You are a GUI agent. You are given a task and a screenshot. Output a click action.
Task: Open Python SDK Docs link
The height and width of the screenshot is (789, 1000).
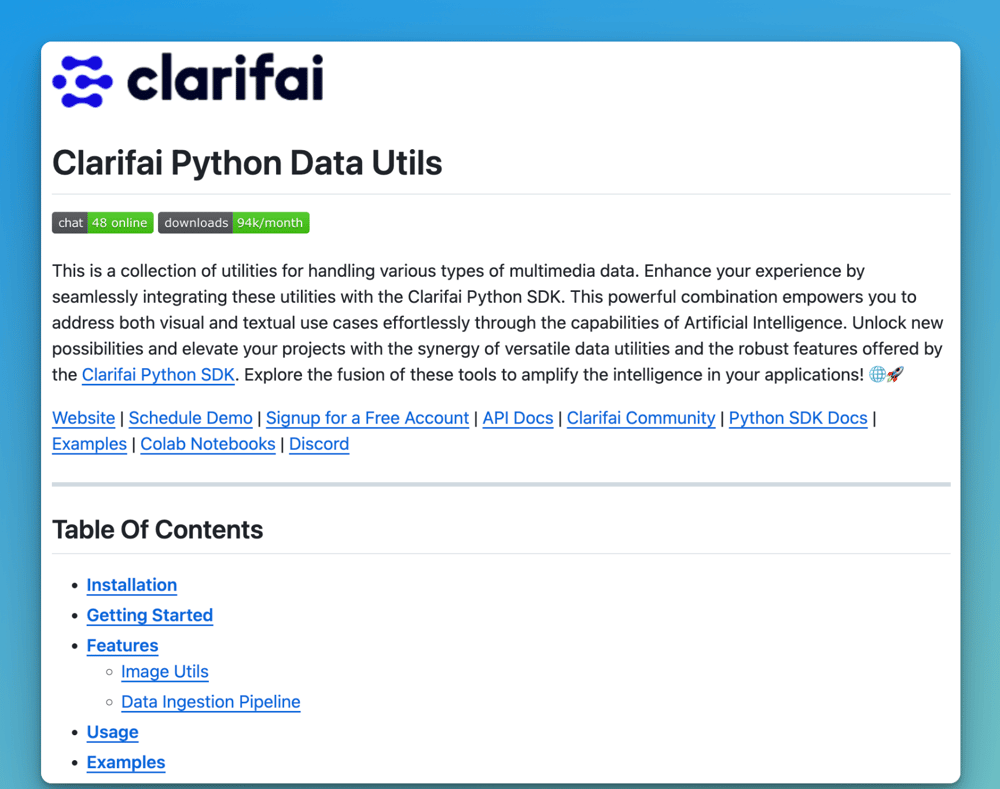798,418
